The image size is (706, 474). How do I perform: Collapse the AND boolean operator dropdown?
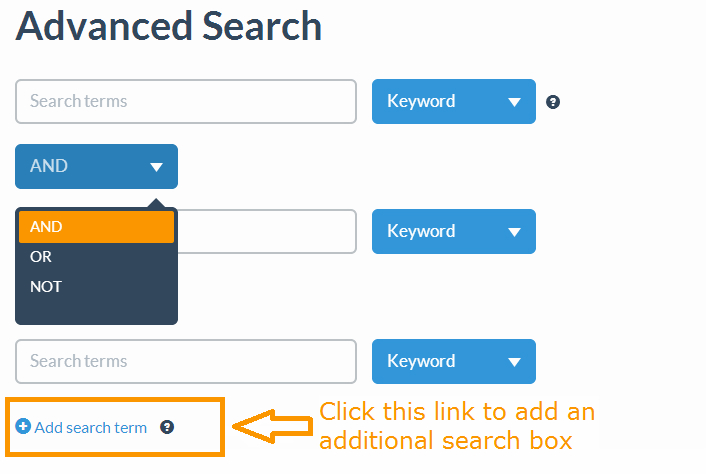(96, 167)
